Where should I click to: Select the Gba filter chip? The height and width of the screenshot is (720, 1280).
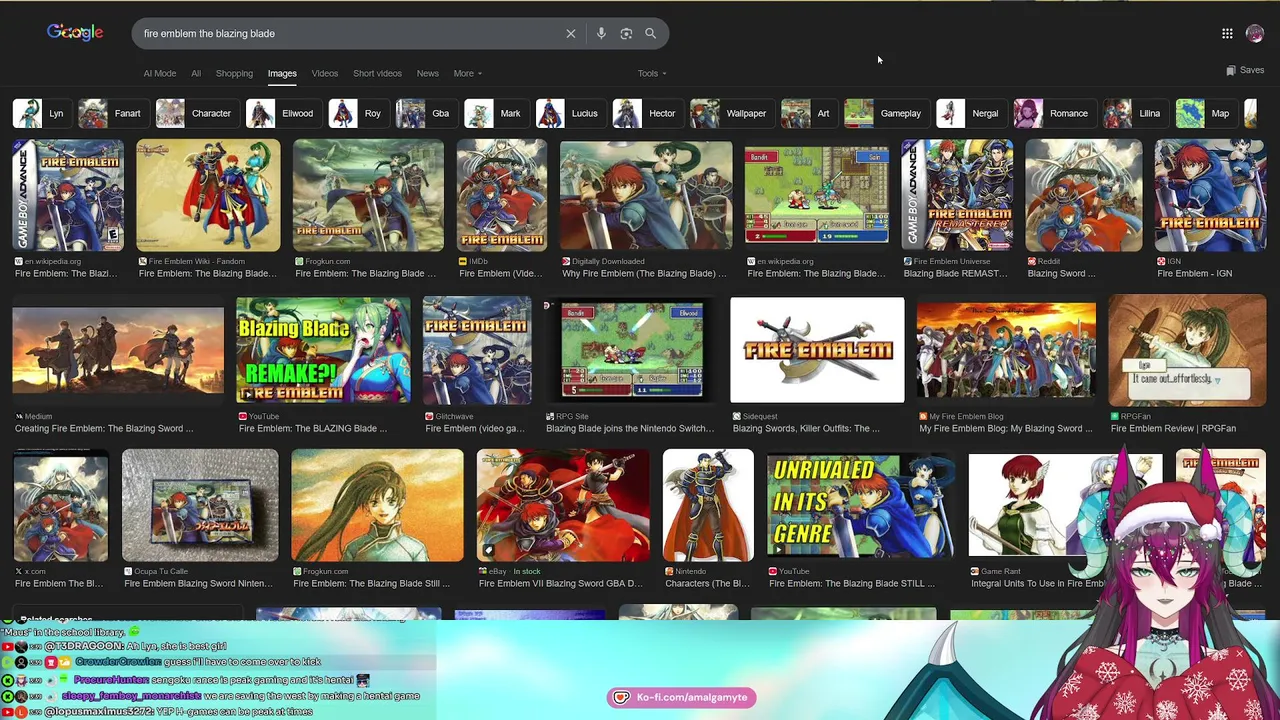pos(425,113)
